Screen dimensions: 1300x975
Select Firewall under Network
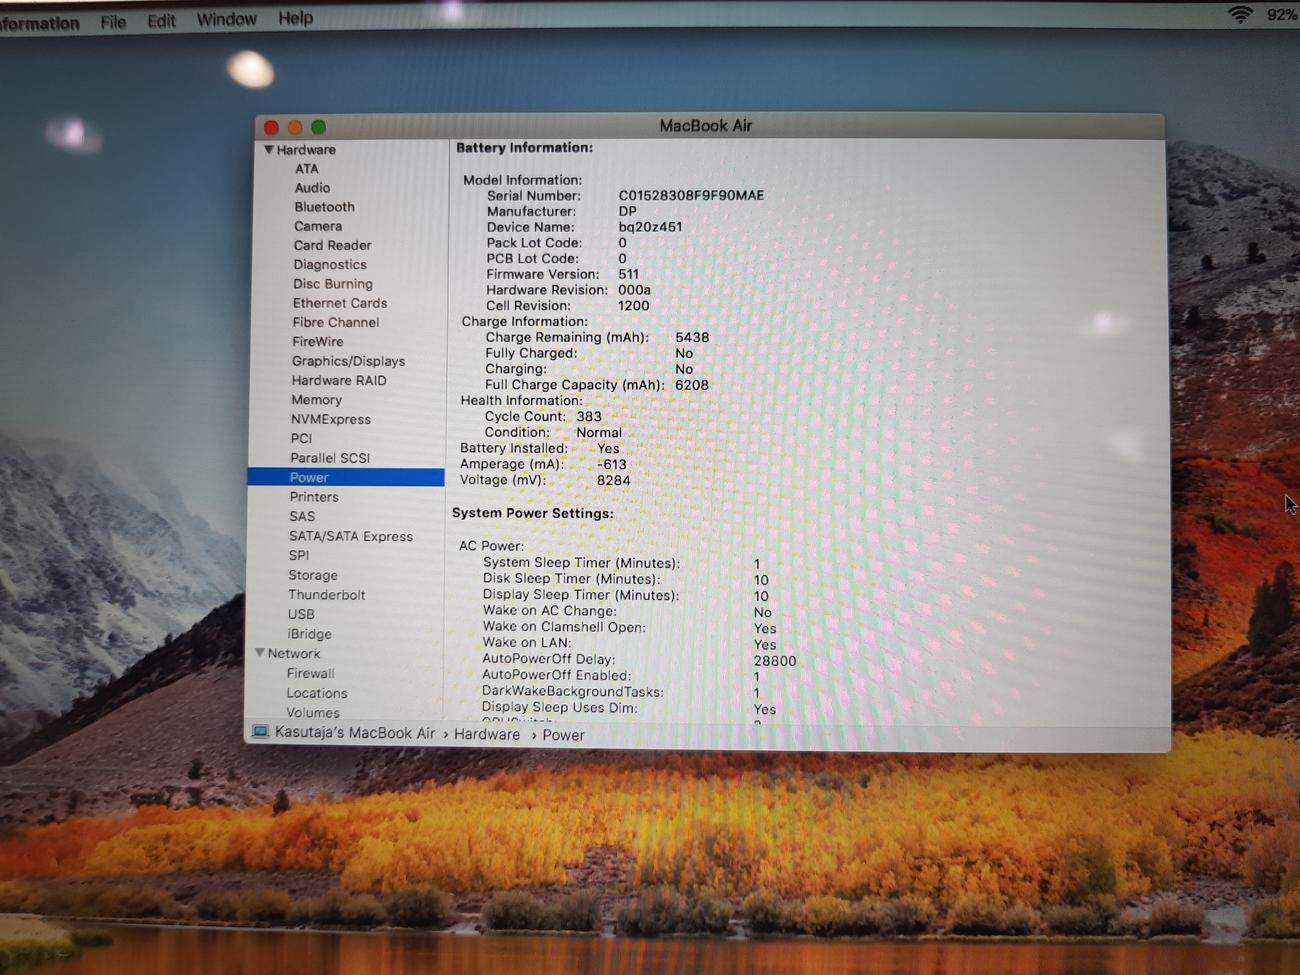311,673
